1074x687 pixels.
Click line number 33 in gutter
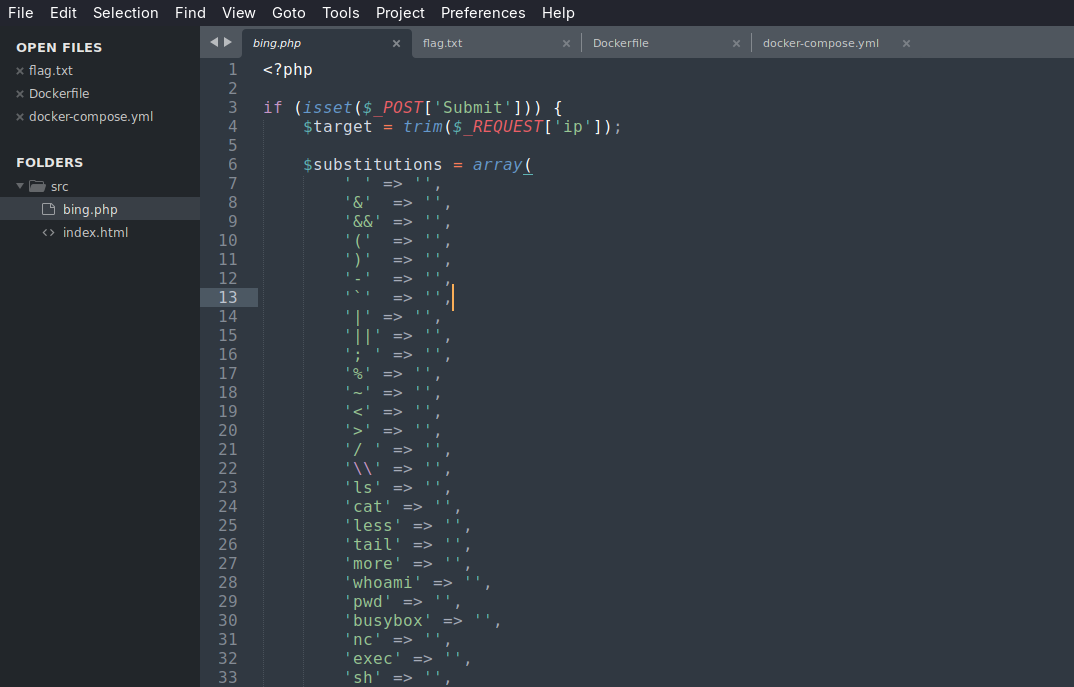click(x=228, y=677)
